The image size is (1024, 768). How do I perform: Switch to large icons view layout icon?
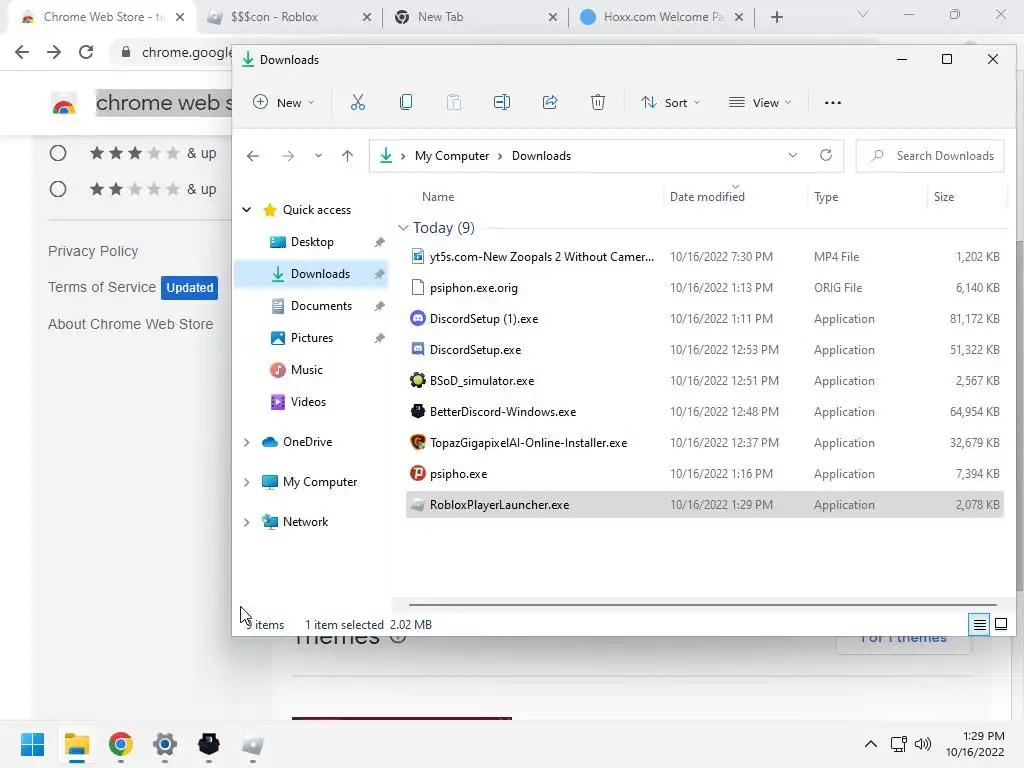[1000, 625]
